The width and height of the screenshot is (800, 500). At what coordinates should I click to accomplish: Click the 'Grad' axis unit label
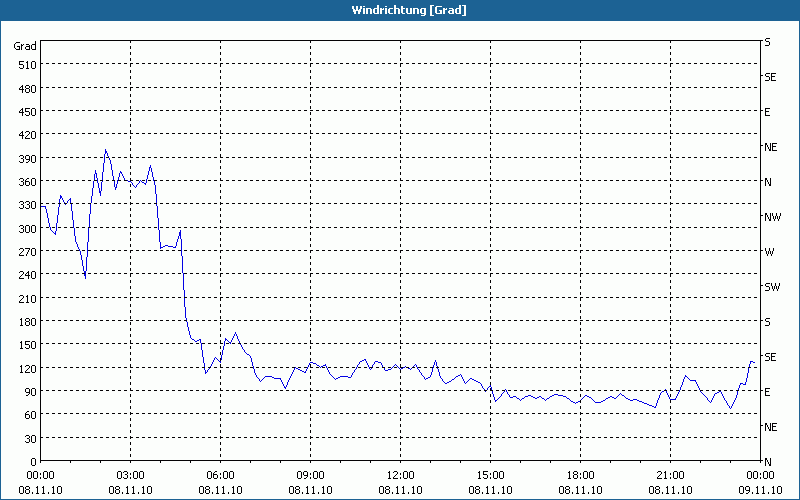coord(25,46)
